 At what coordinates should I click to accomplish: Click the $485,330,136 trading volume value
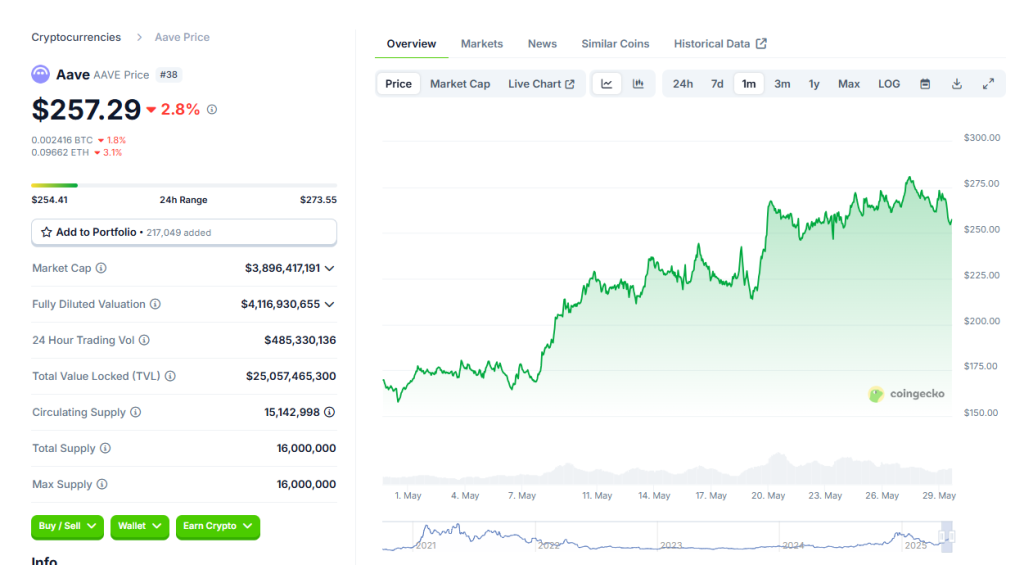(x=300, y=340)
